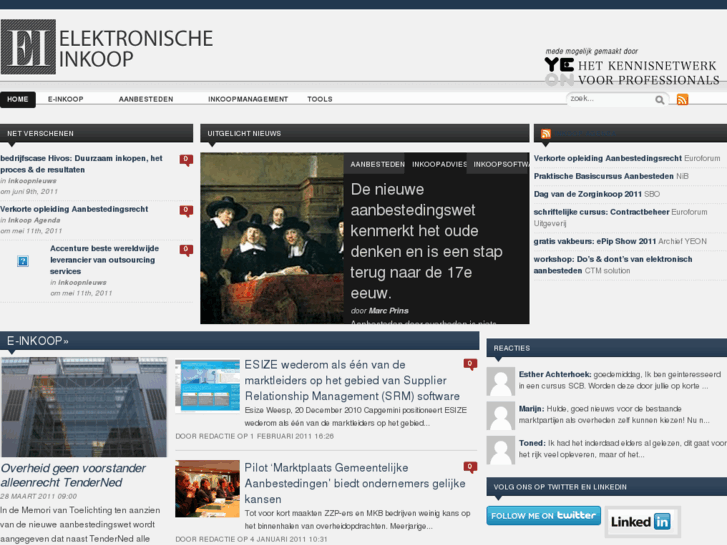Open bedrijfscase Hivos Duurzaam inkopen article
This screenshot has width=727, height=545.
82,164
